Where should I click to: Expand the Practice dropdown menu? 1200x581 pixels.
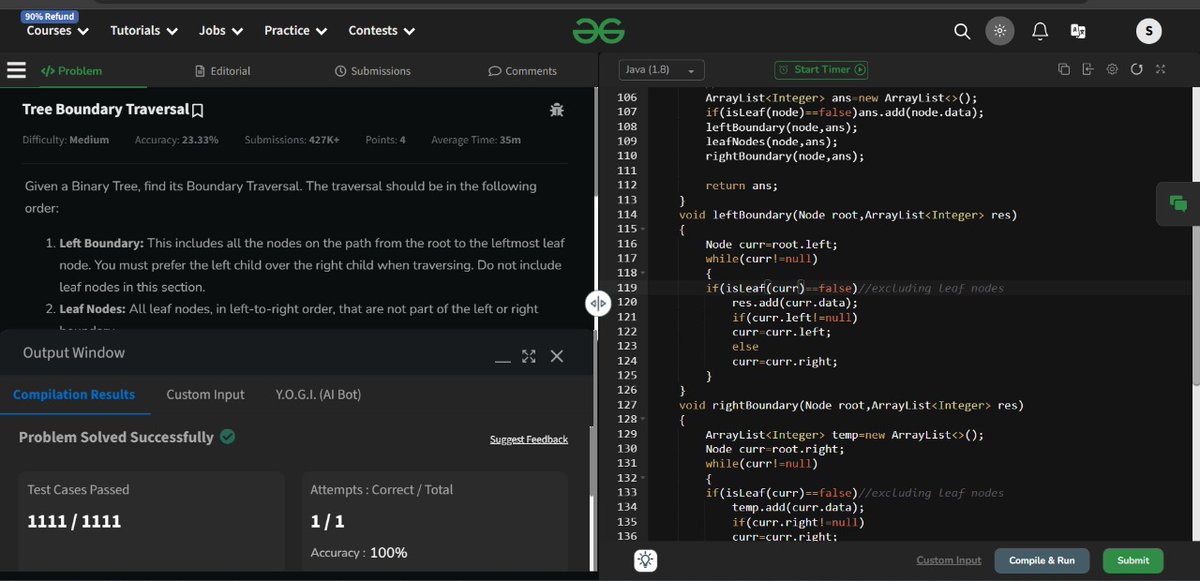(x=296, y=31)
